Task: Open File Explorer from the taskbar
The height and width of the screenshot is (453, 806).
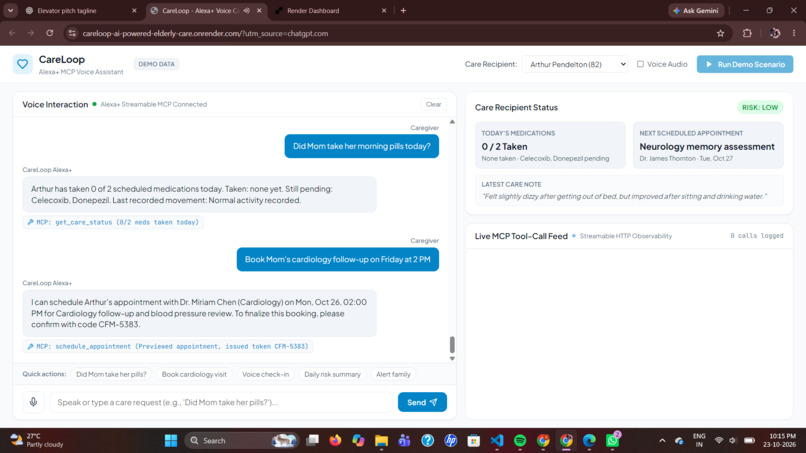Action: pyautogui.click(x=381, y=441)
